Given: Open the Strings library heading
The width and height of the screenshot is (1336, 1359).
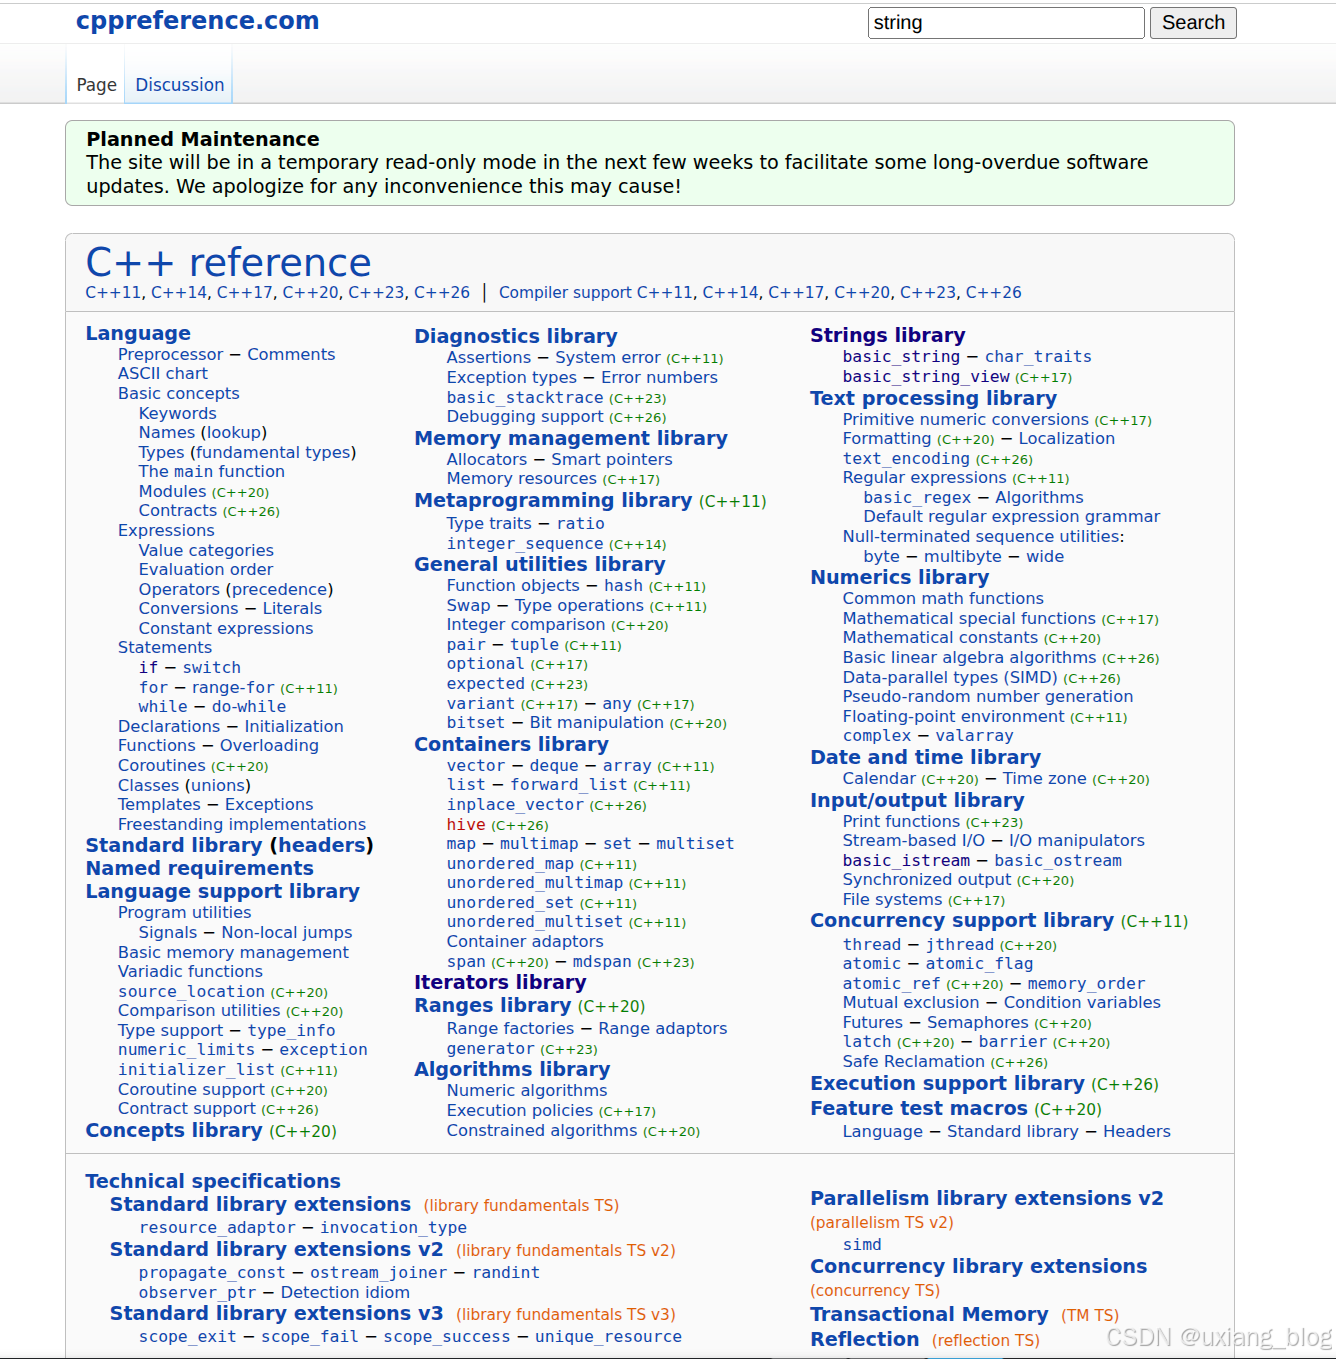Looking at the screenshot, I should [888, 335].
